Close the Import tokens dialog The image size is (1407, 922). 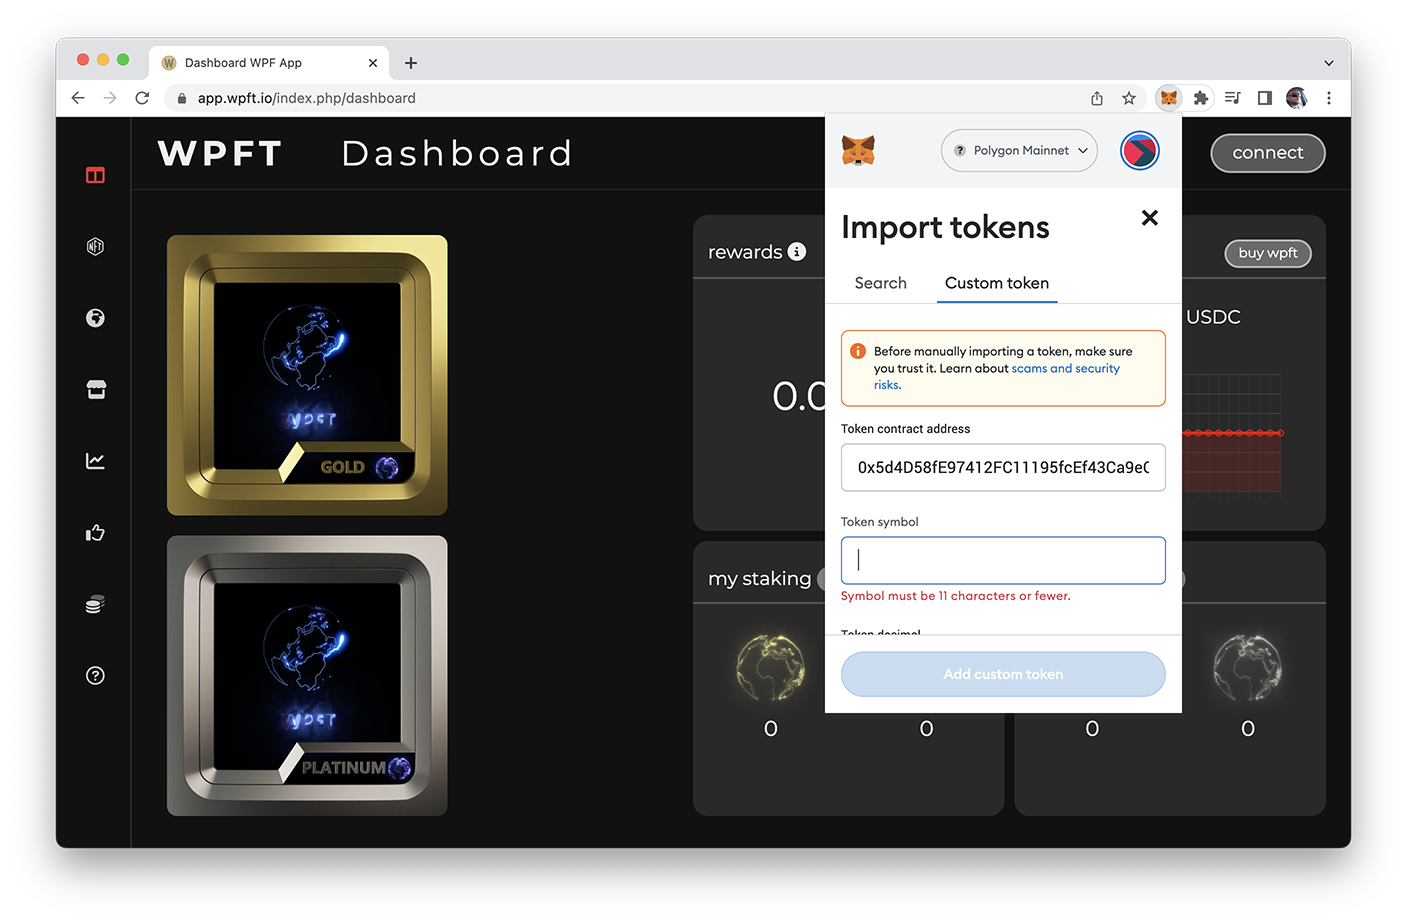1150,218
